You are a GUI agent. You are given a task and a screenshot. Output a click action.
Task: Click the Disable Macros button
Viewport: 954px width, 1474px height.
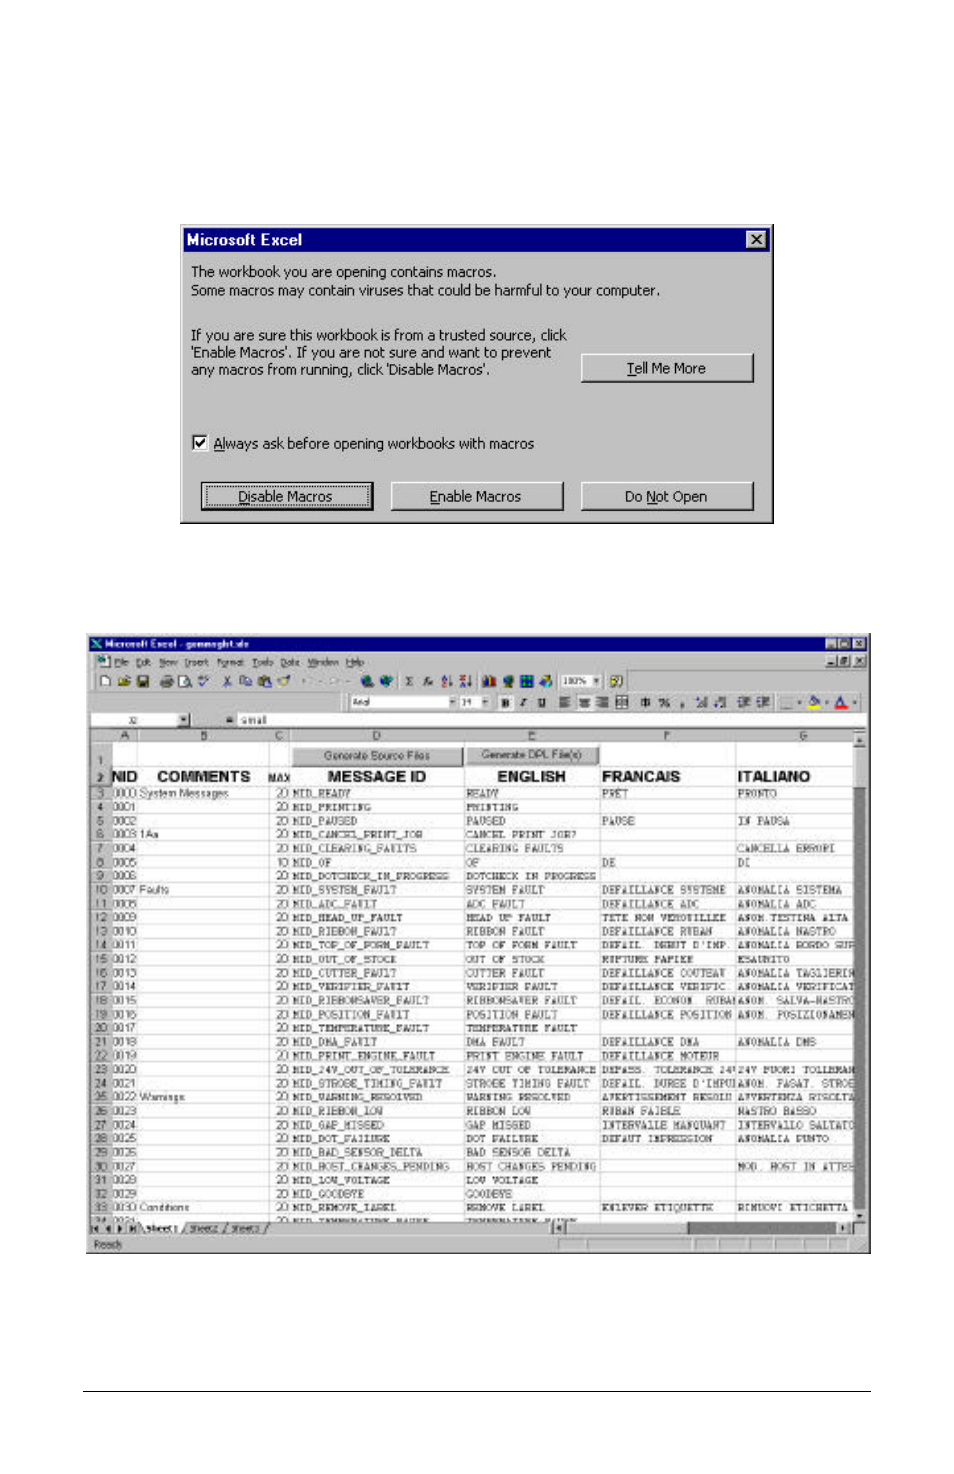tap(286, 496)
